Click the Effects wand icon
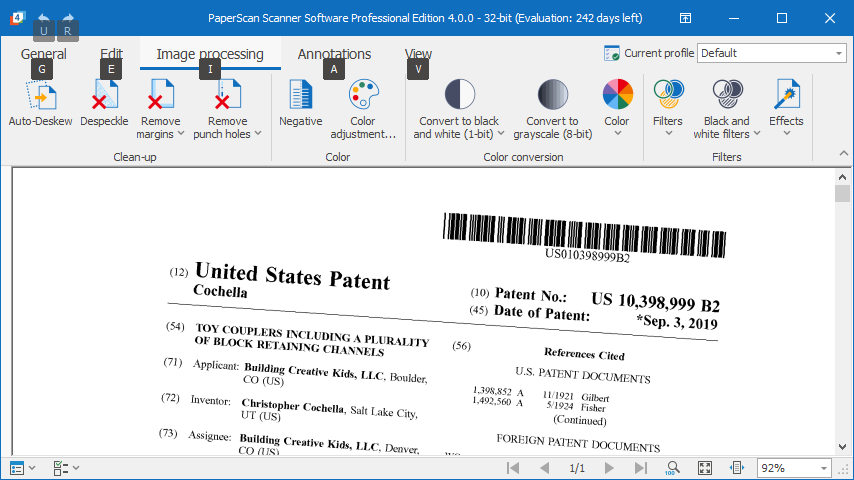The image size is (854, 480). 786,94
